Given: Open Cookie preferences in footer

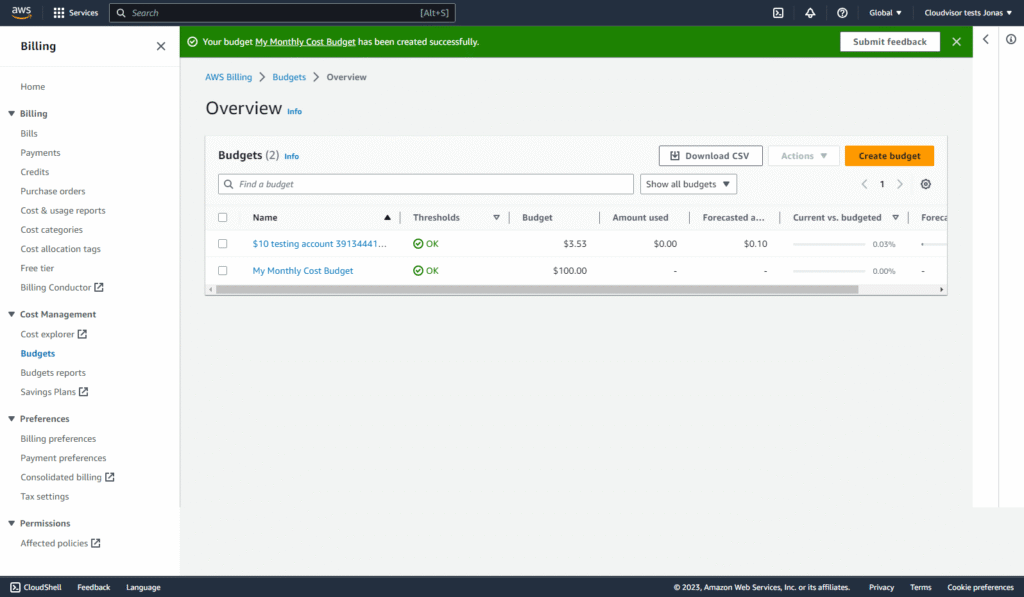Looking at the screenshot, I should click(x=980, y=587).
